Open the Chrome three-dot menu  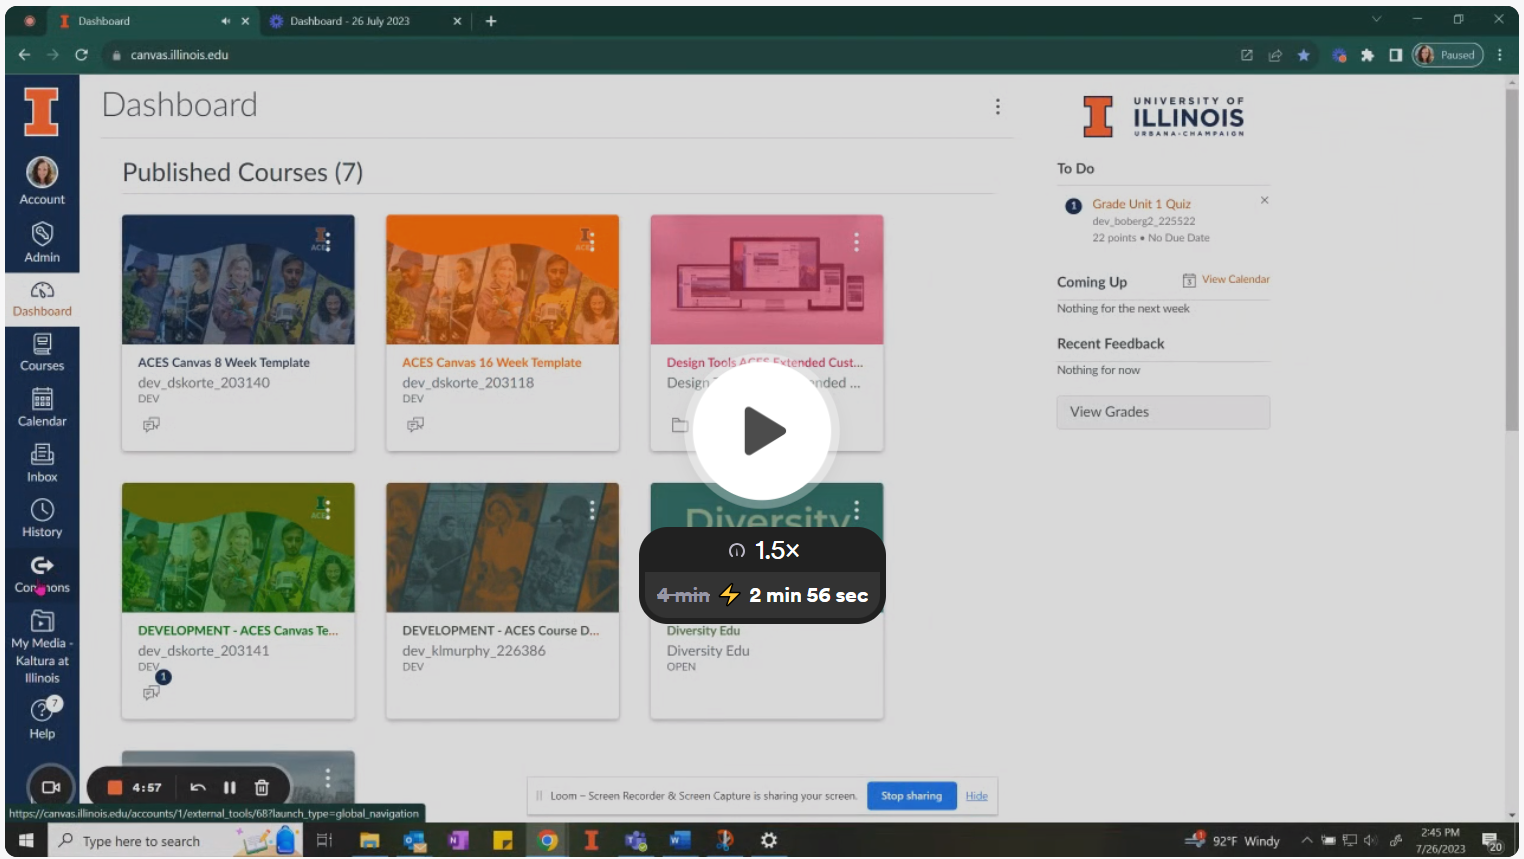(1500, 55)
